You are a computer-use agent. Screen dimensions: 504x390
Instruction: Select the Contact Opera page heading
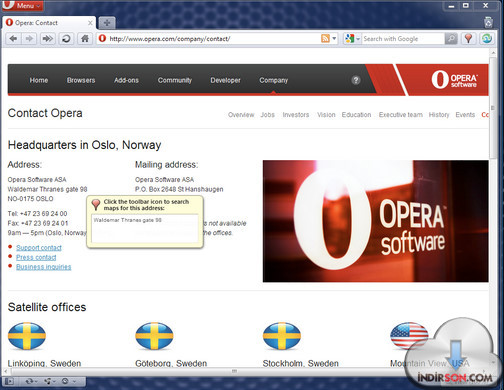(45, 113)
